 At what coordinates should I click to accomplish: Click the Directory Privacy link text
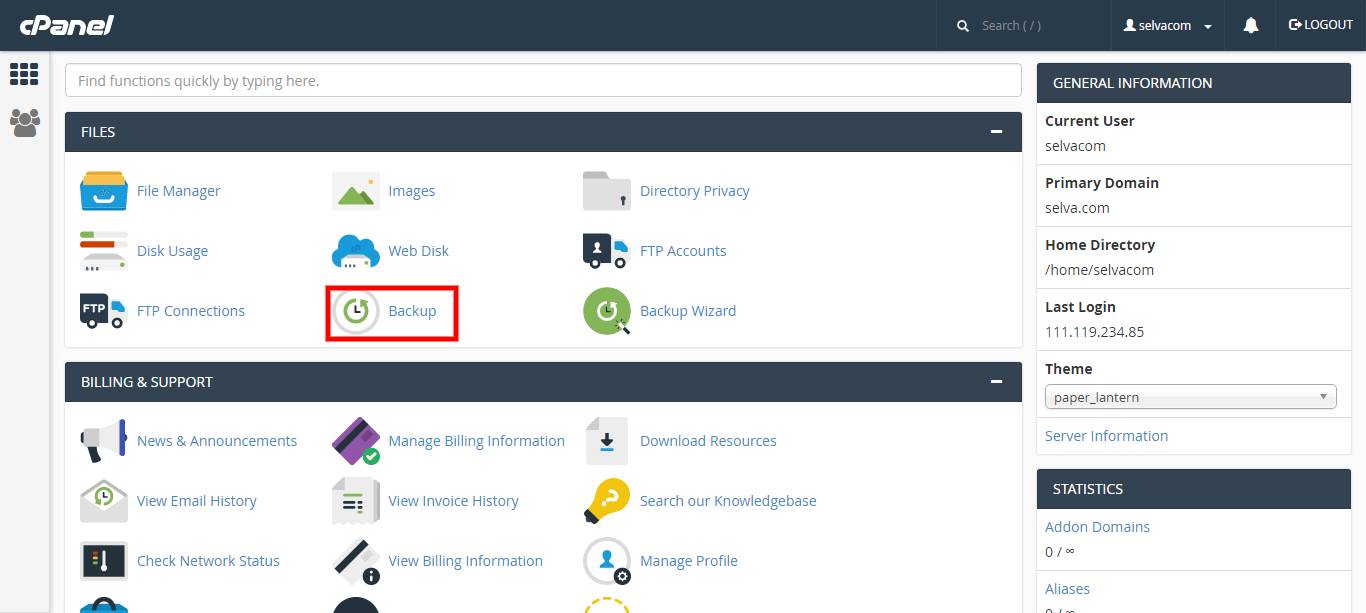point(695,191)
